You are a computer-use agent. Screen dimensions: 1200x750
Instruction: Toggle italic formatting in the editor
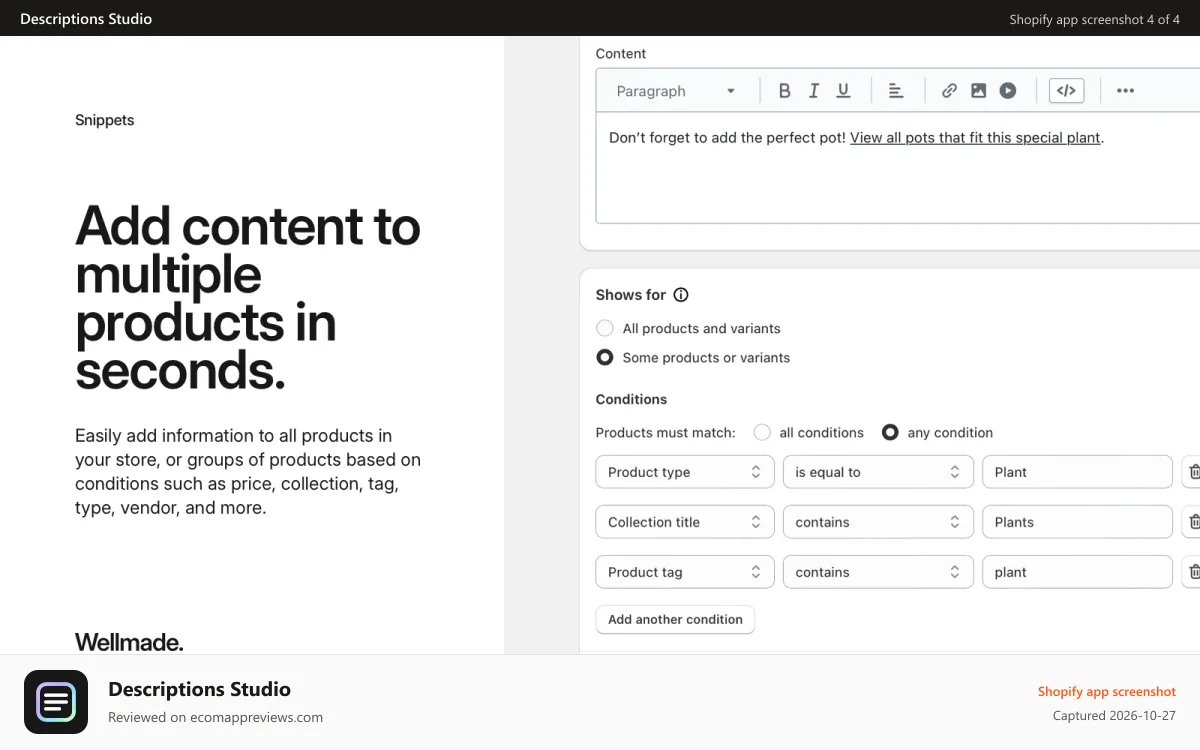click(814, 91)
